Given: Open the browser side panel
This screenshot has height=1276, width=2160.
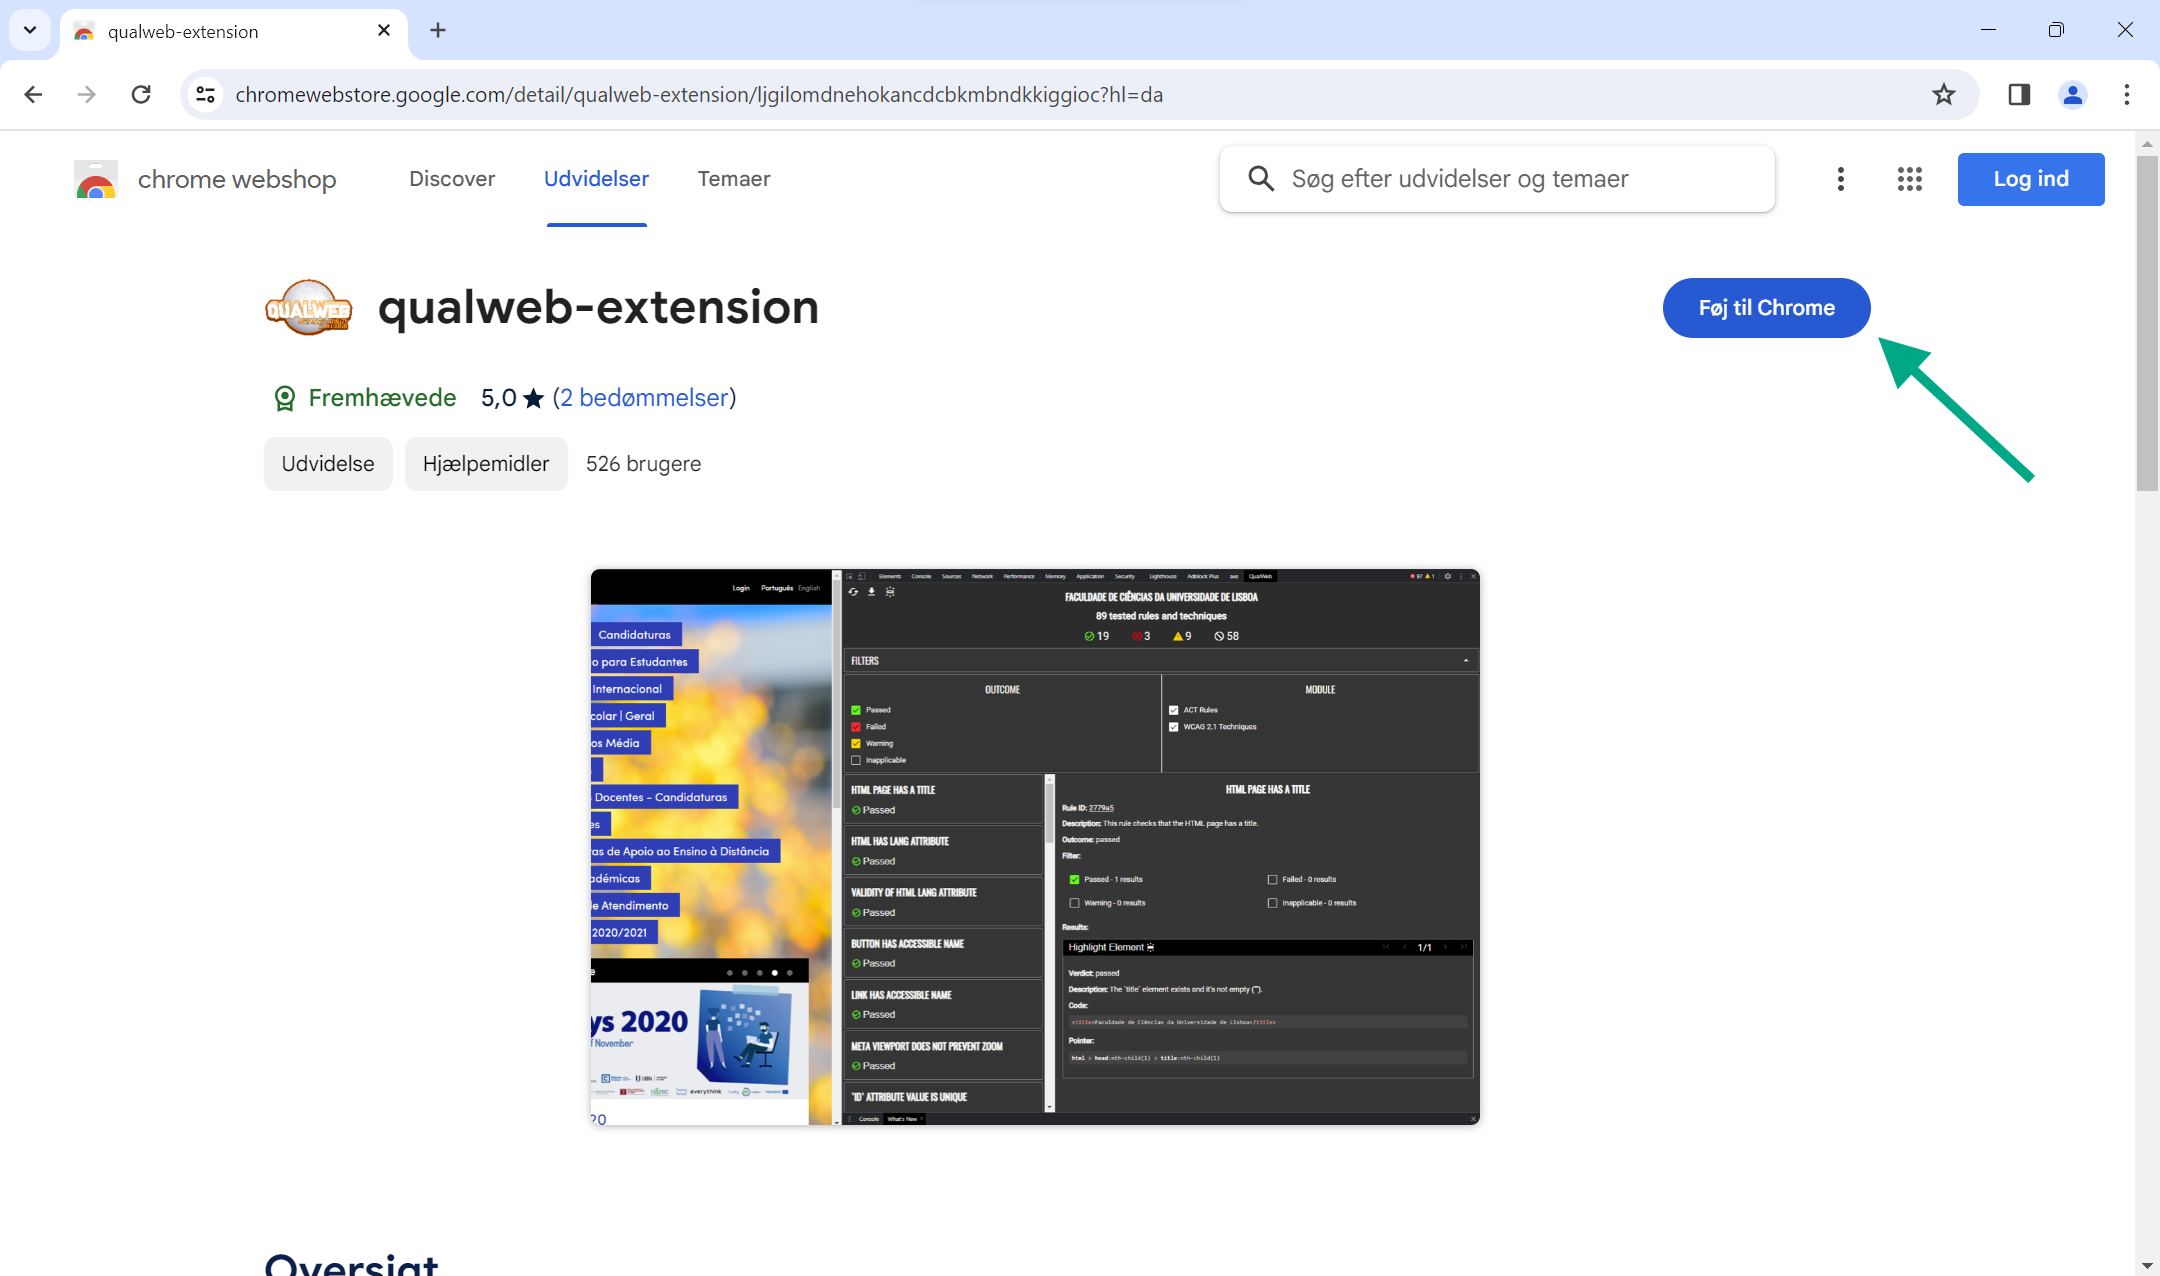Looking at the screenshot, I should [x=2018, y=94].
